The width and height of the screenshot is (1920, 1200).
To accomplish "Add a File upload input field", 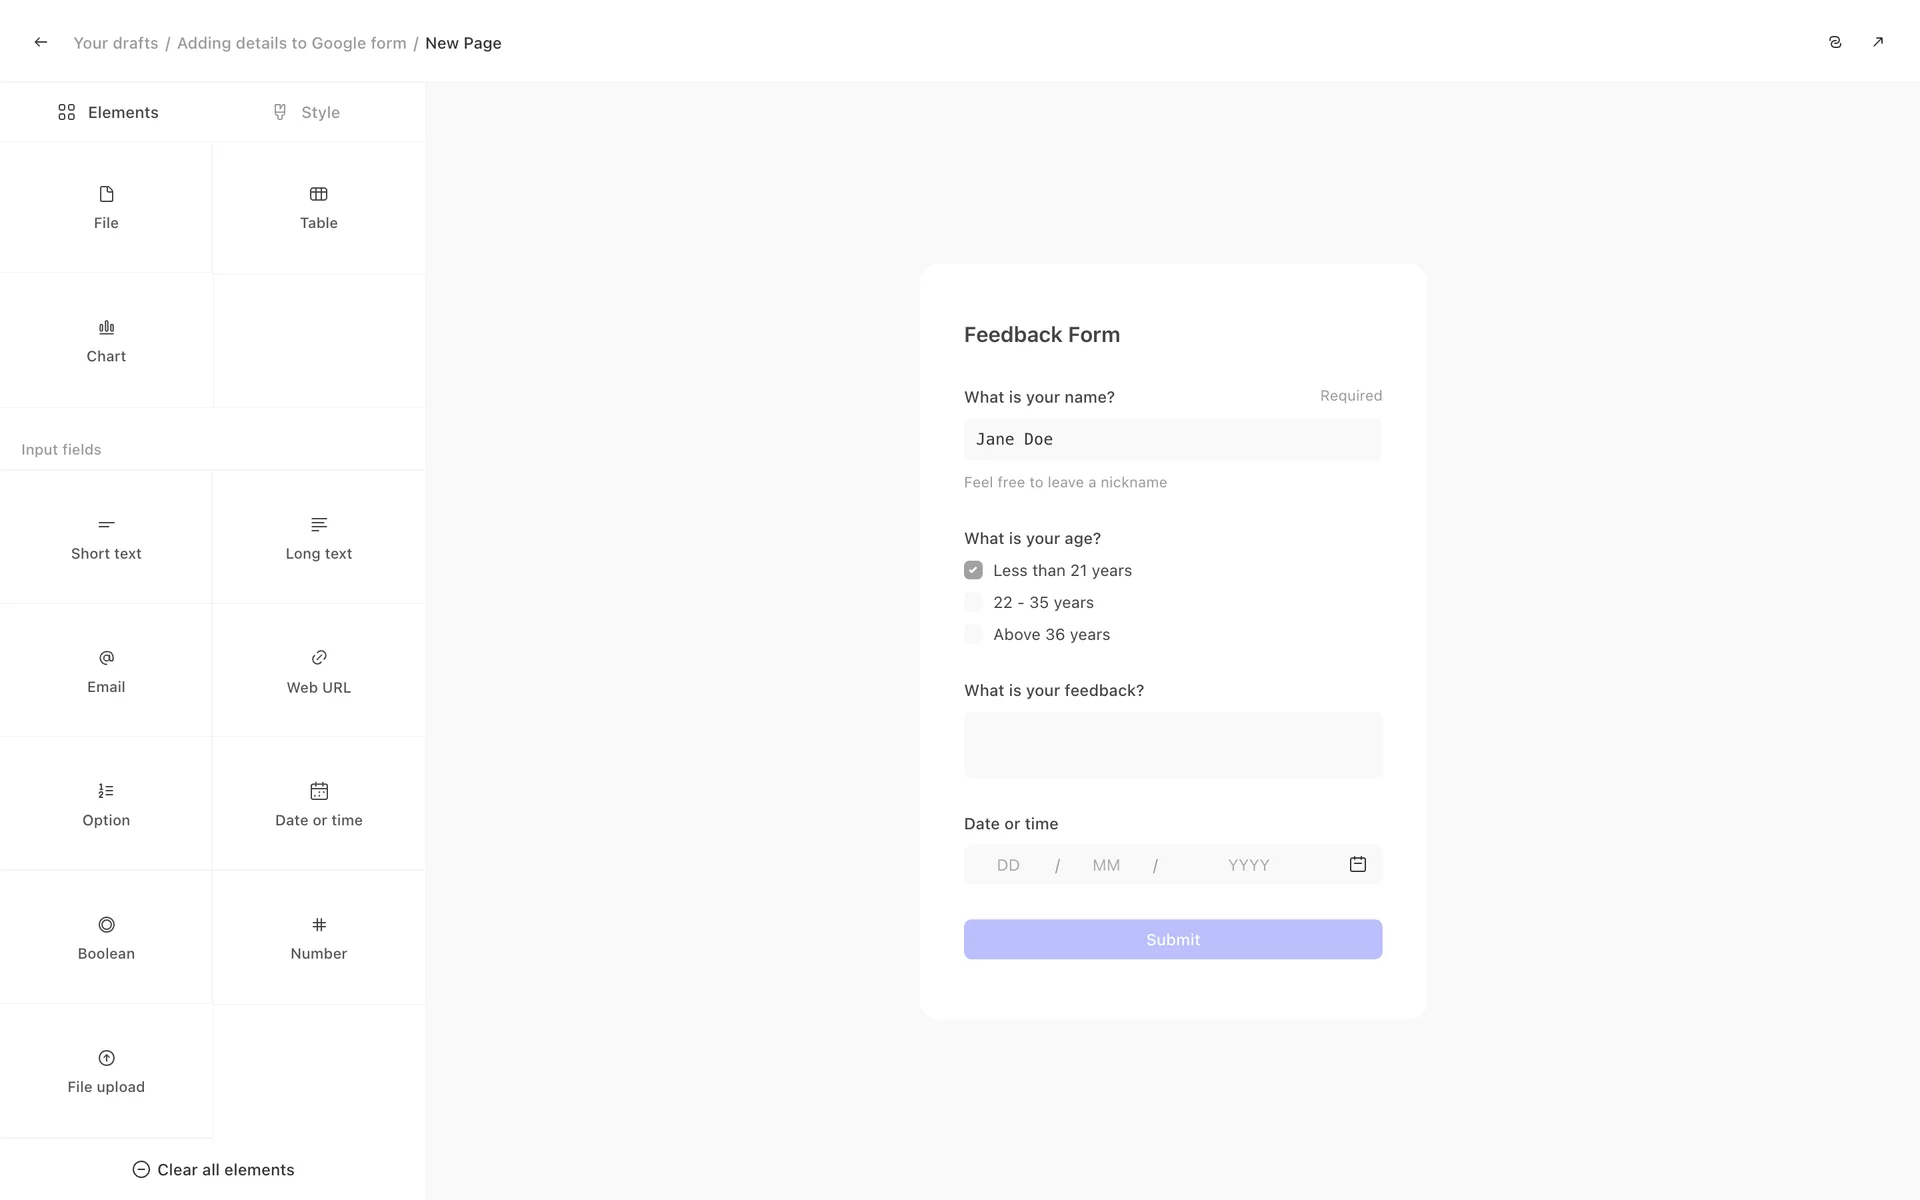I will (106, 1071).
